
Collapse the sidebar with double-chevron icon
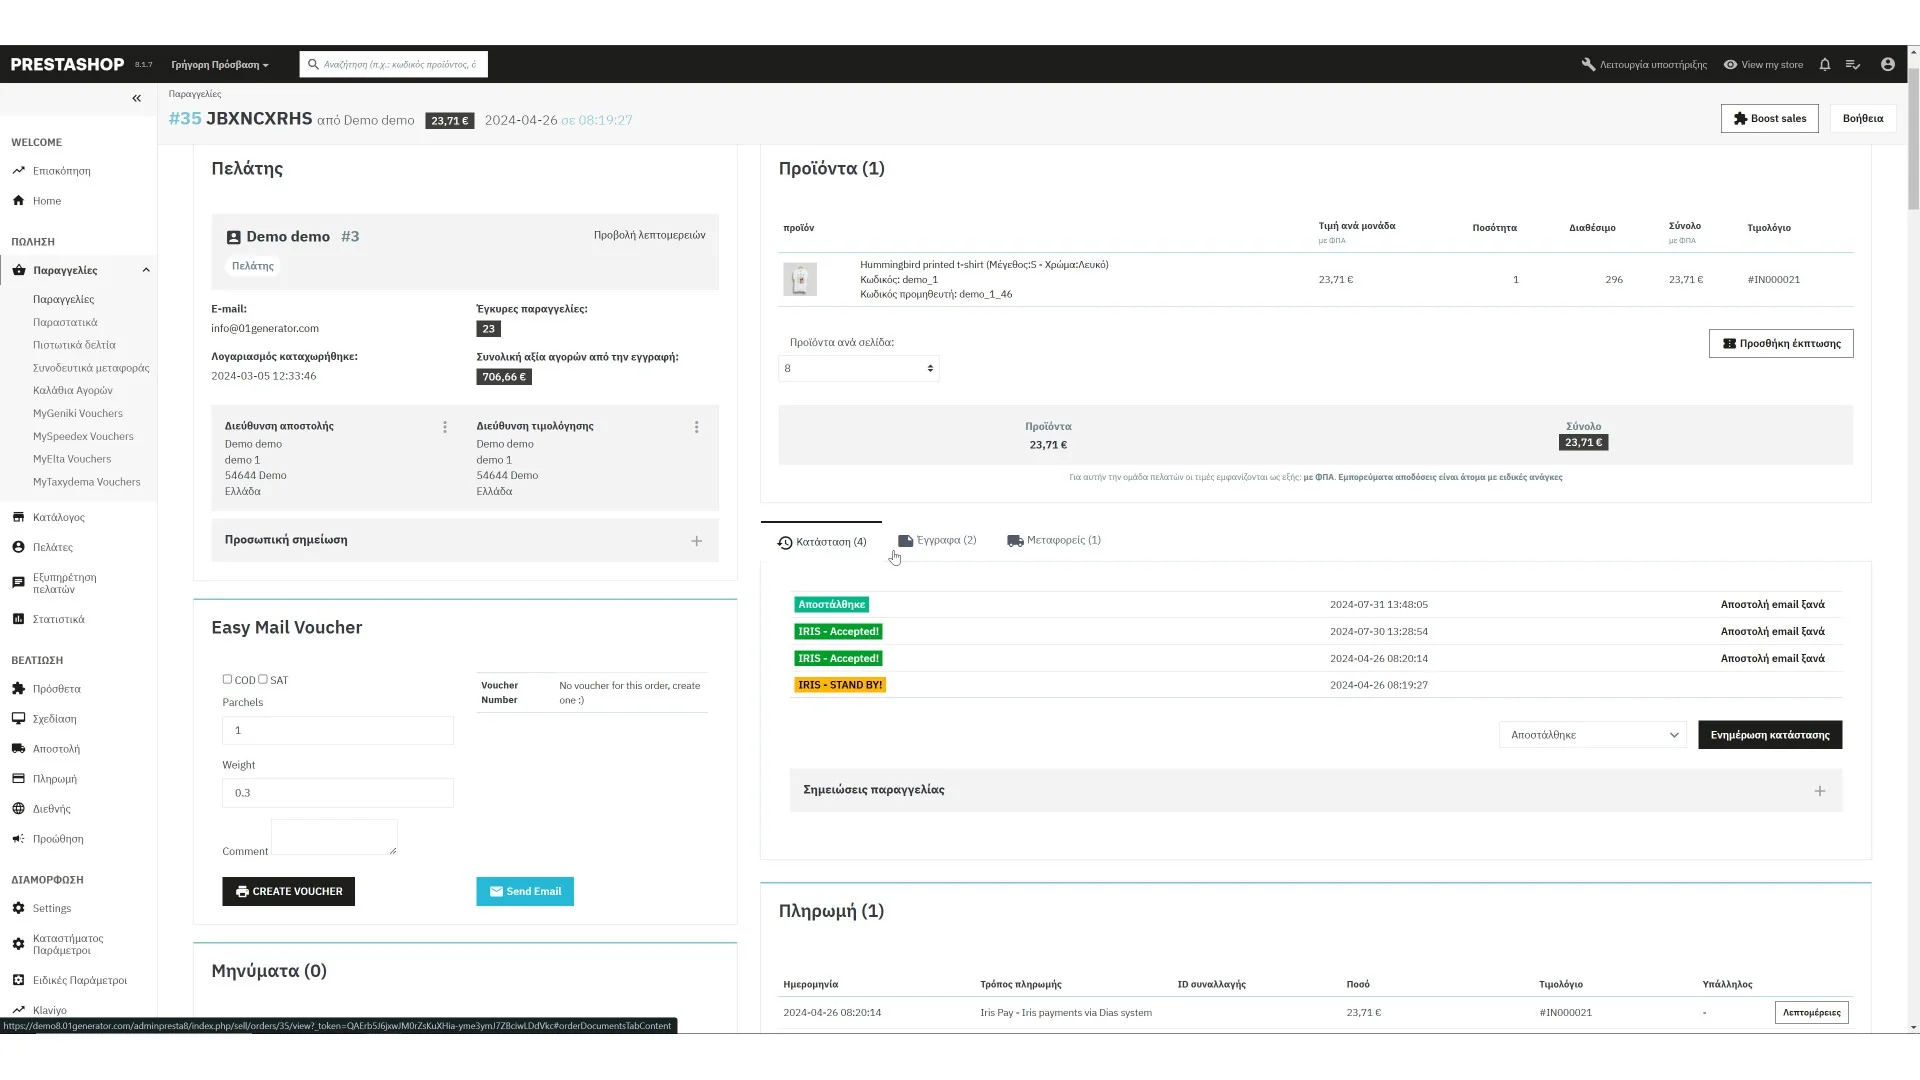137,98
